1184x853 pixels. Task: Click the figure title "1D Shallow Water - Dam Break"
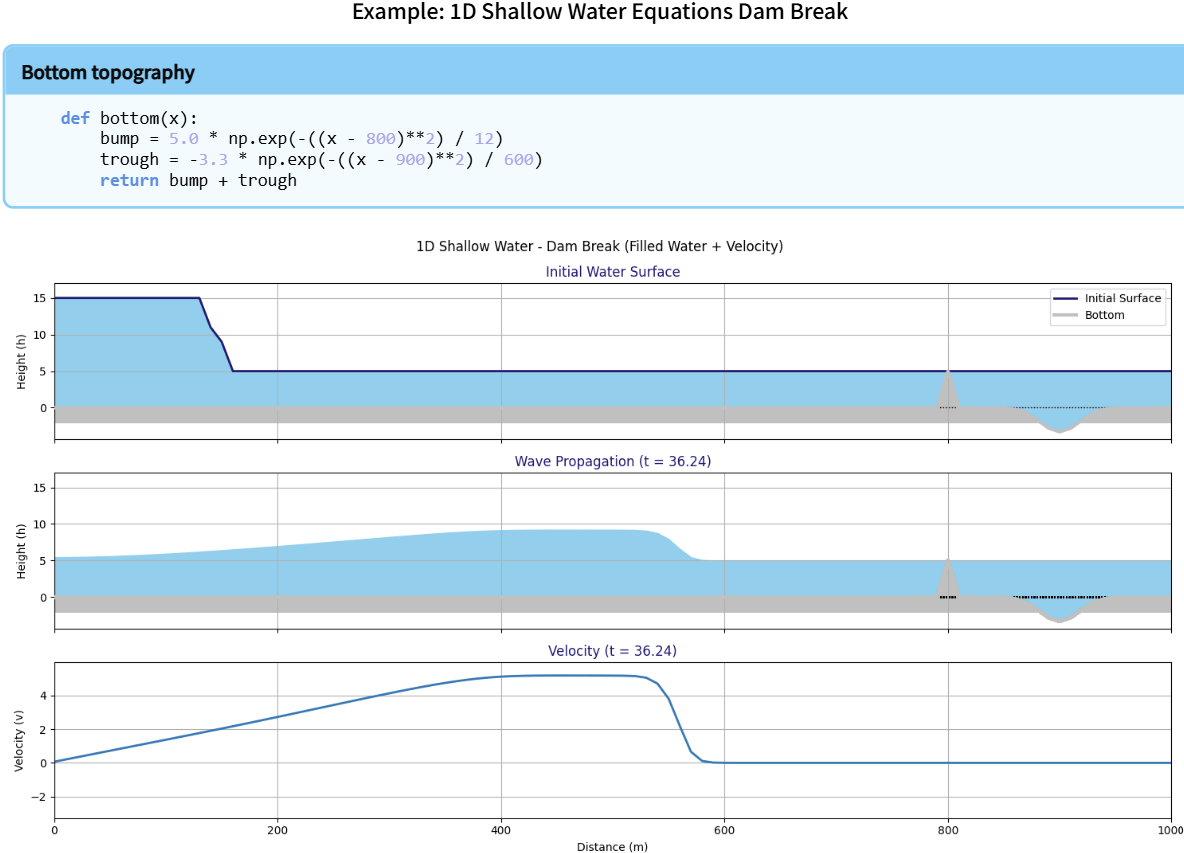[x=599, y=246]
